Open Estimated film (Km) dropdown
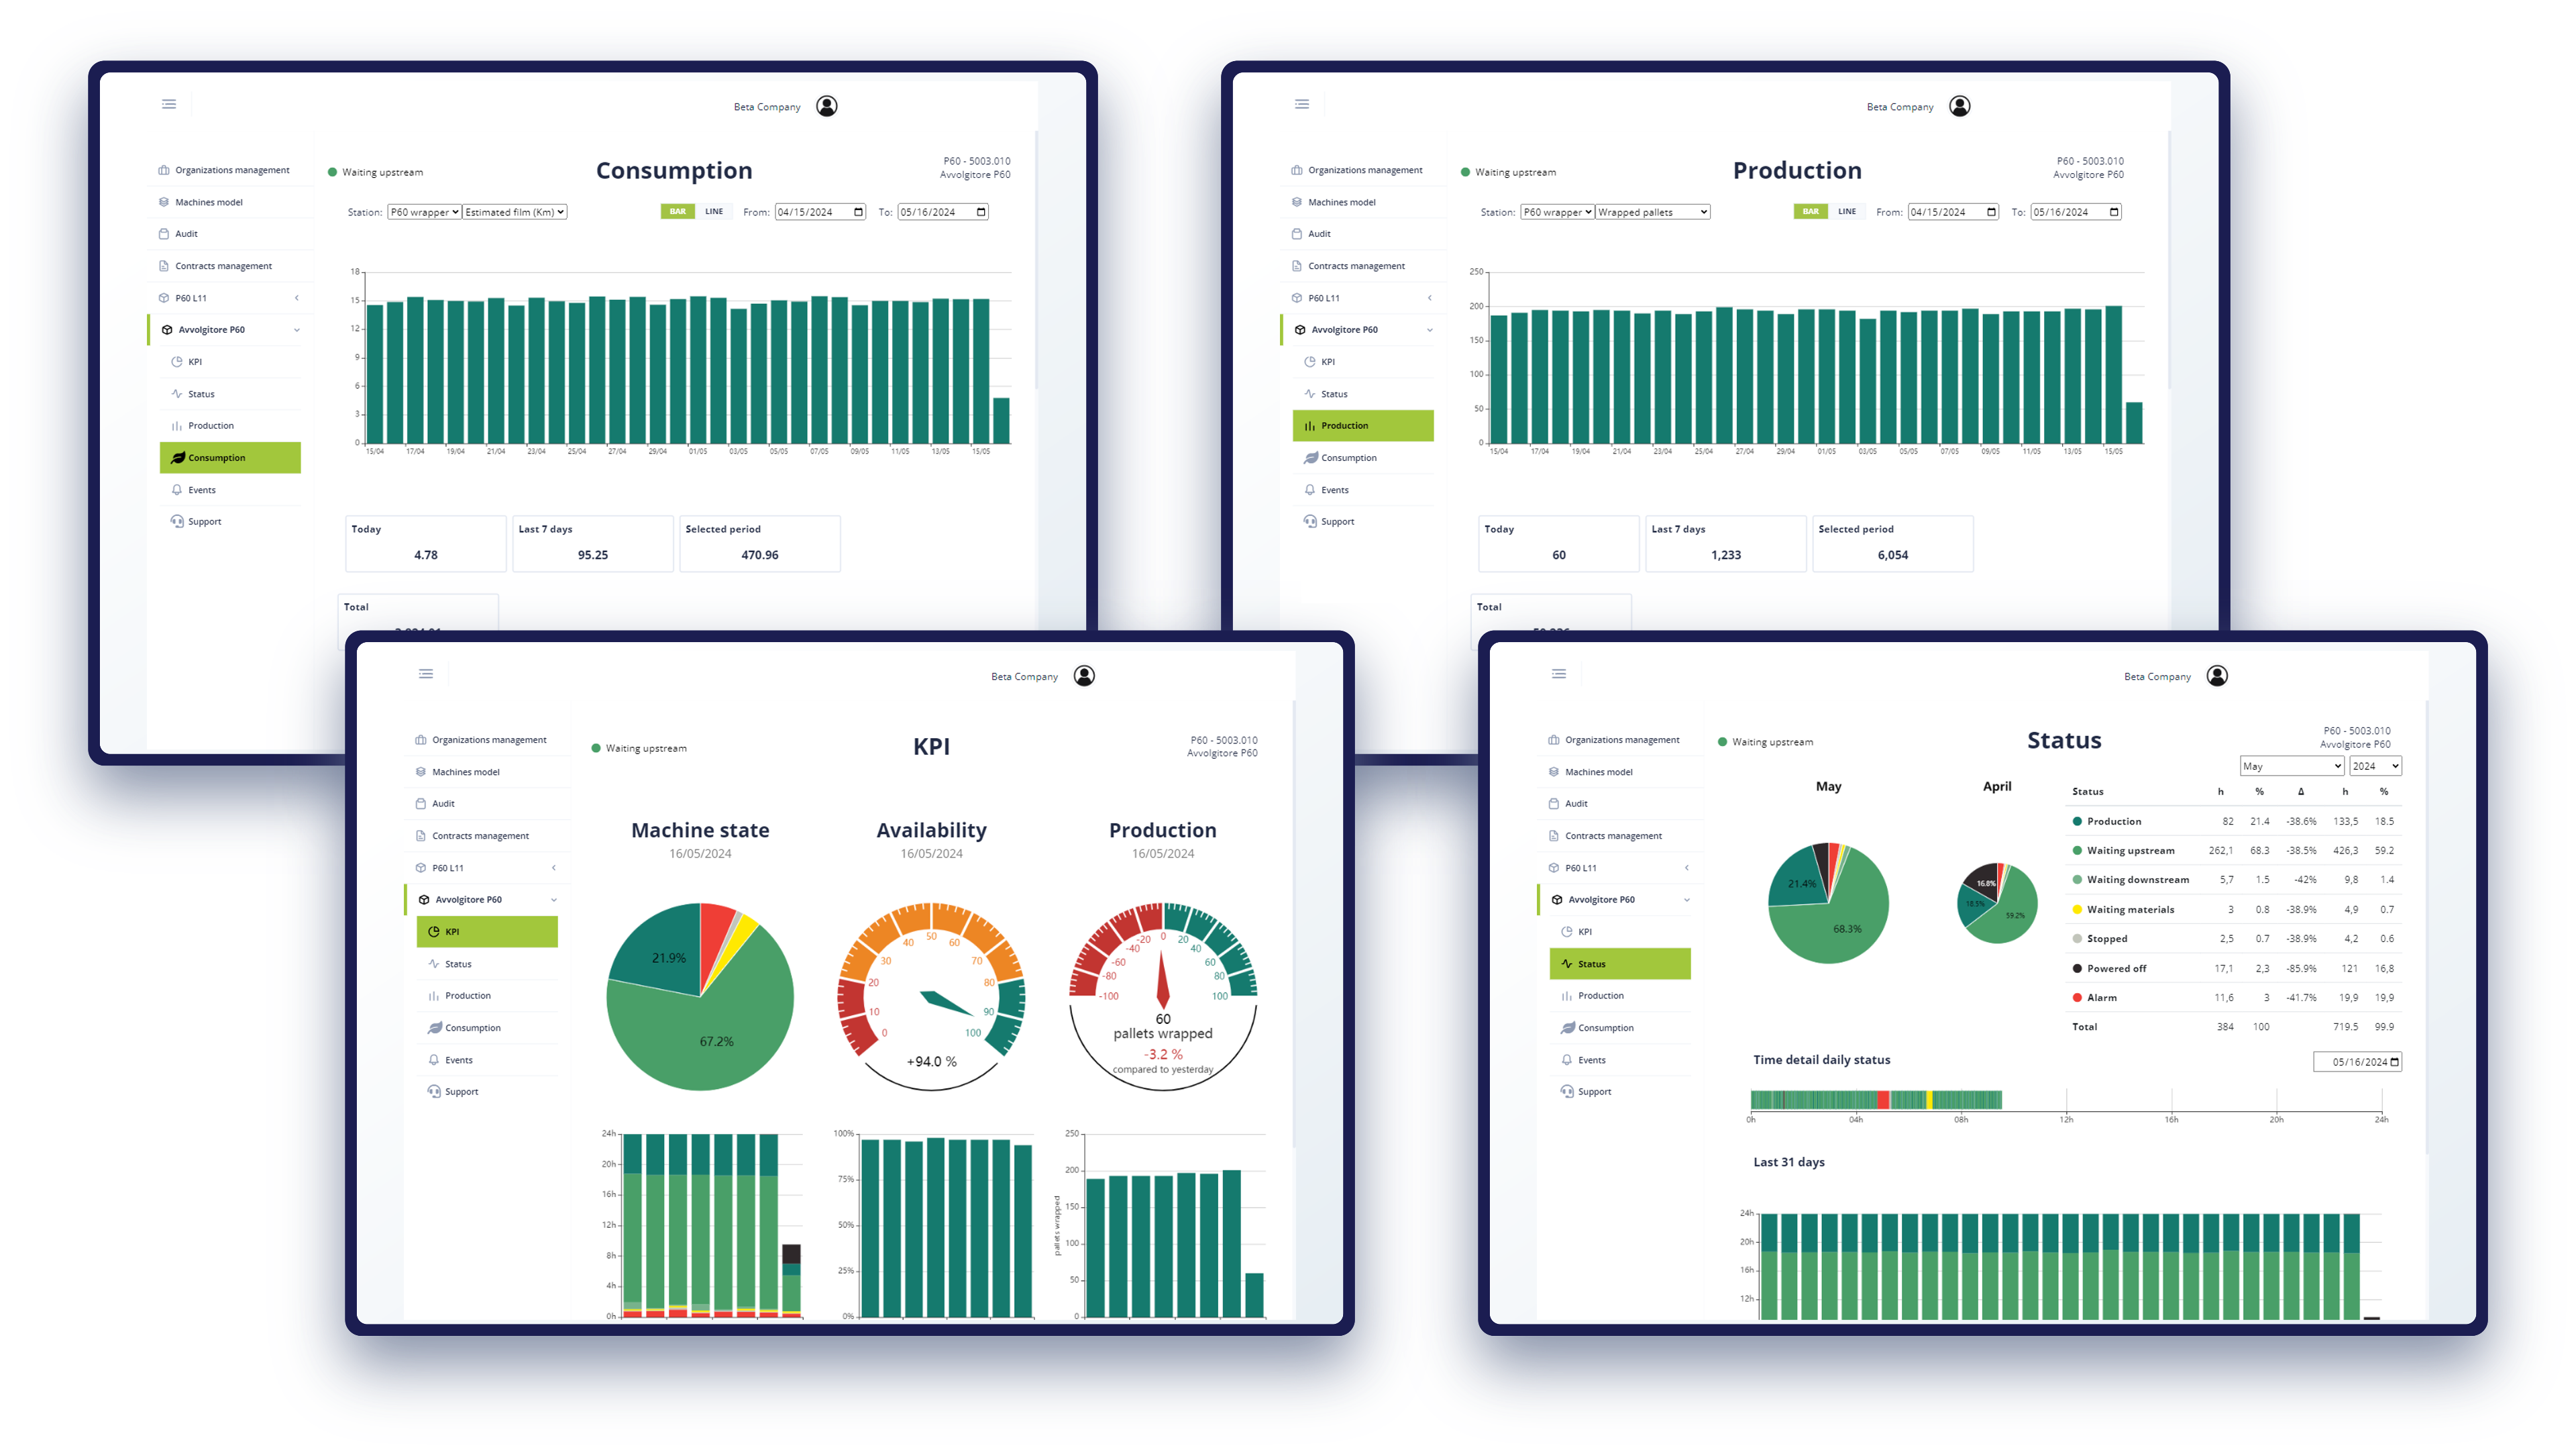This screenshot has width=2576, height=1454. click(x=515, y=212)
